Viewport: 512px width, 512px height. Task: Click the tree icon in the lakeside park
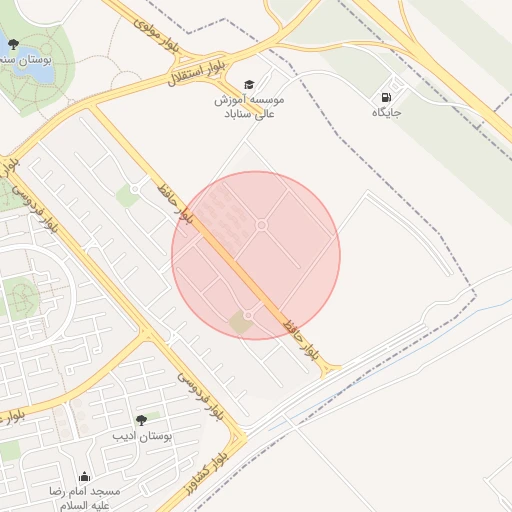tap(13, 44)
